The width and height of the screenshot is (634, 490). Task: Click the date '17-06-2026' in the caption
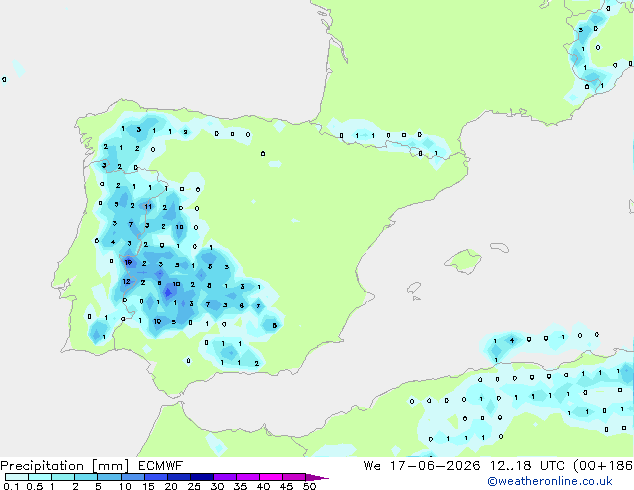coord(435,466)
